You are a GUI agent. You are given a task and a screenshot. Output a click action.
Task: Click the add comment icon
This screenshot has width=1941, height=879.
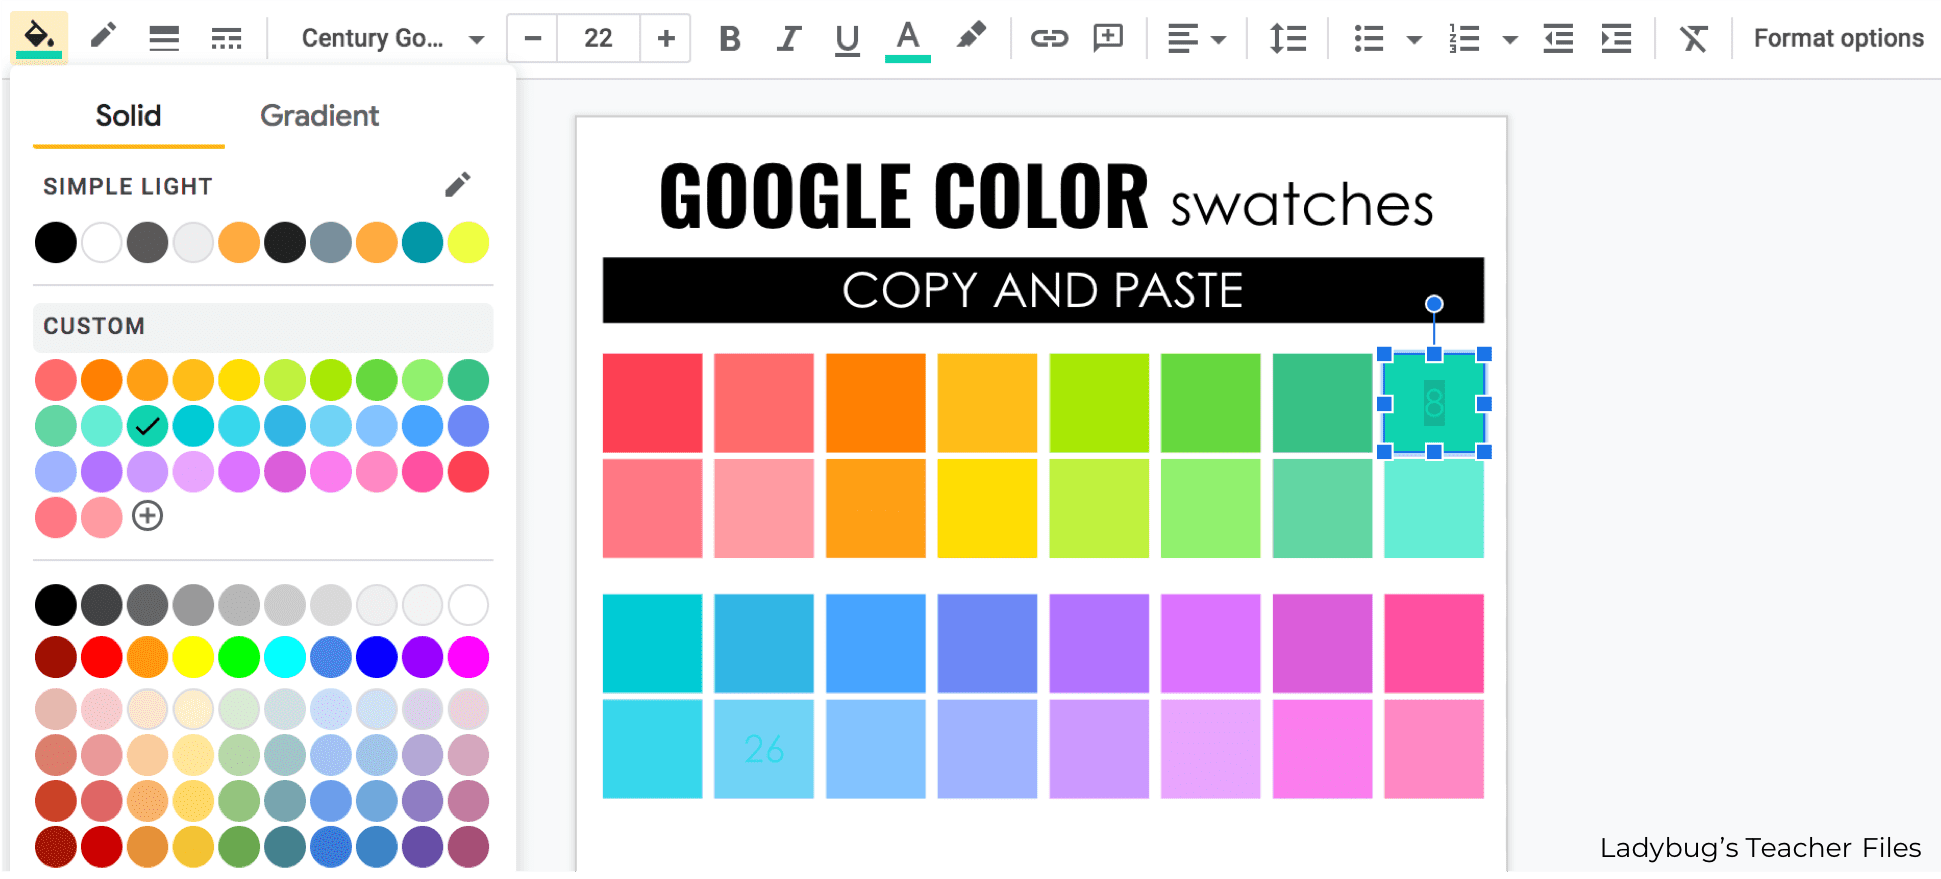[x=1108, y=39]
